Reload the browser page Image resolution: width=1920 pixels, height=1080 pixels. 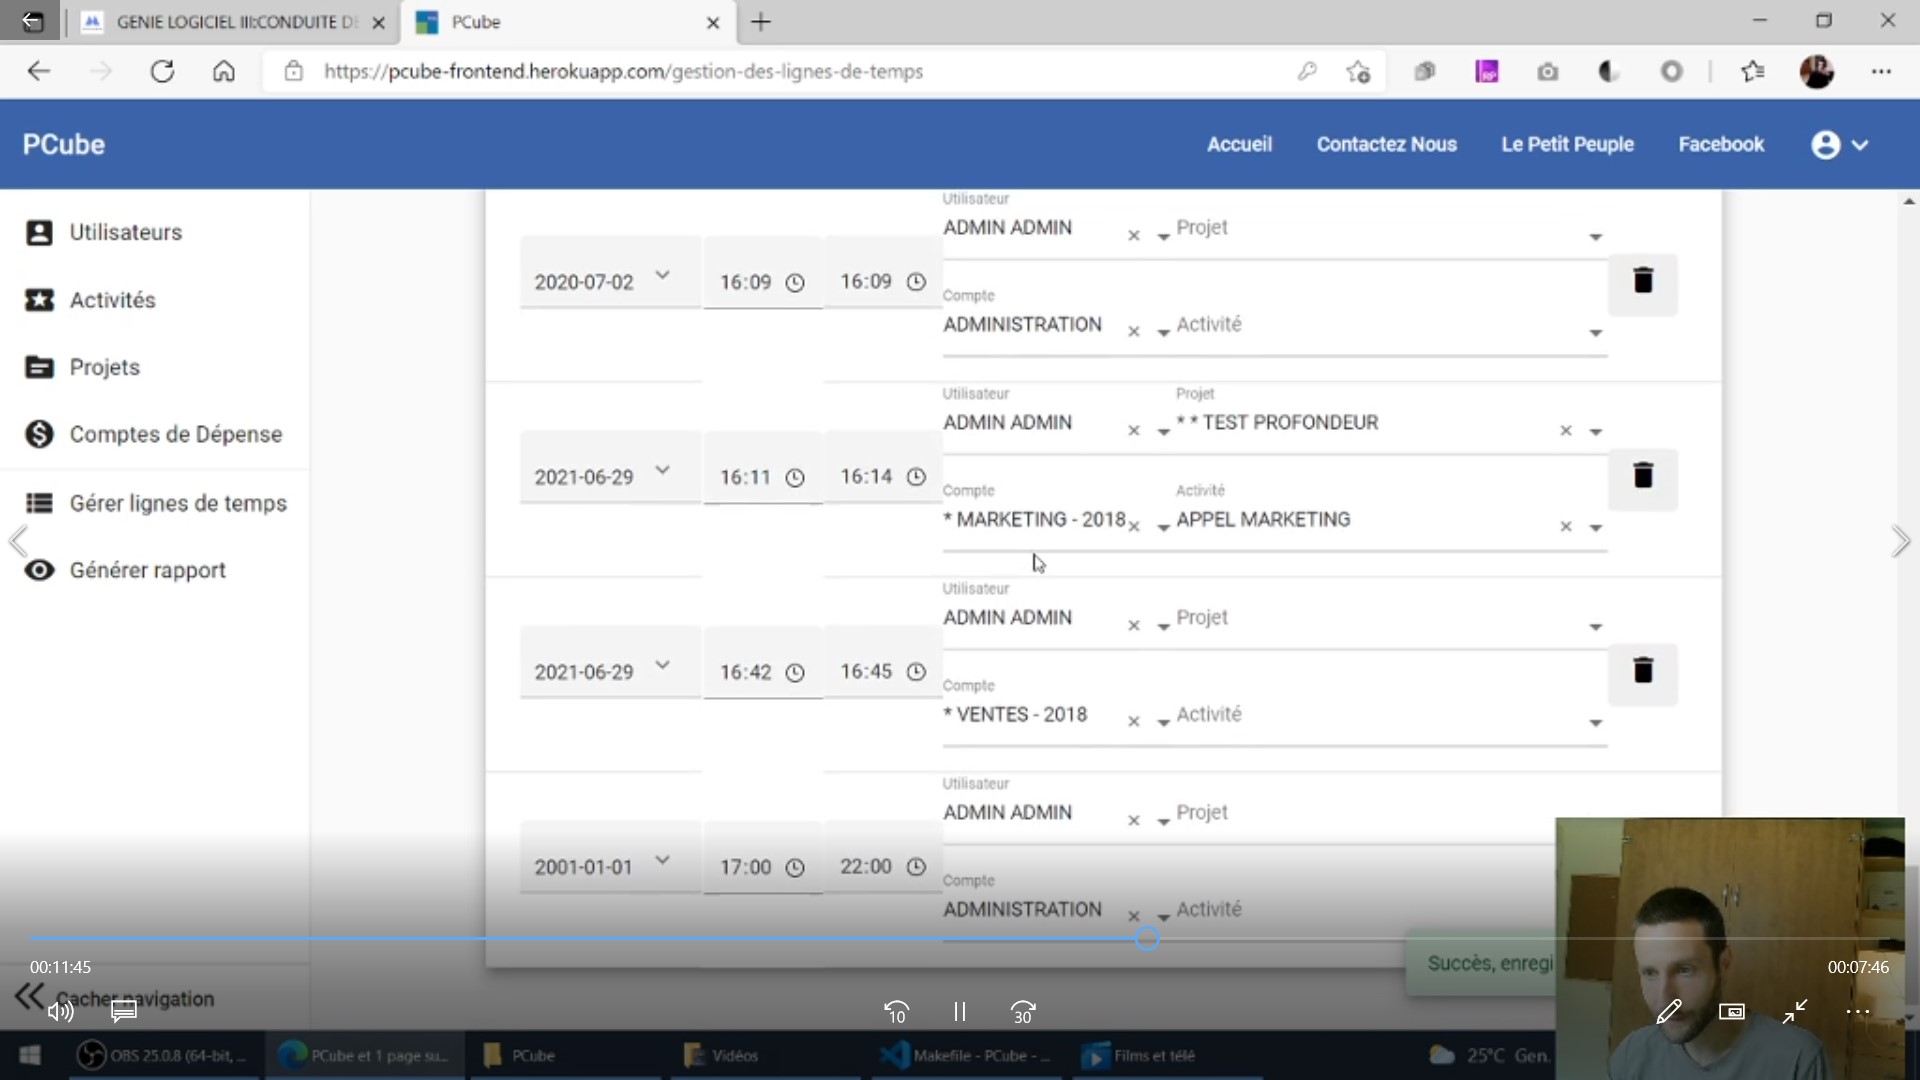[x=162, y=71]
